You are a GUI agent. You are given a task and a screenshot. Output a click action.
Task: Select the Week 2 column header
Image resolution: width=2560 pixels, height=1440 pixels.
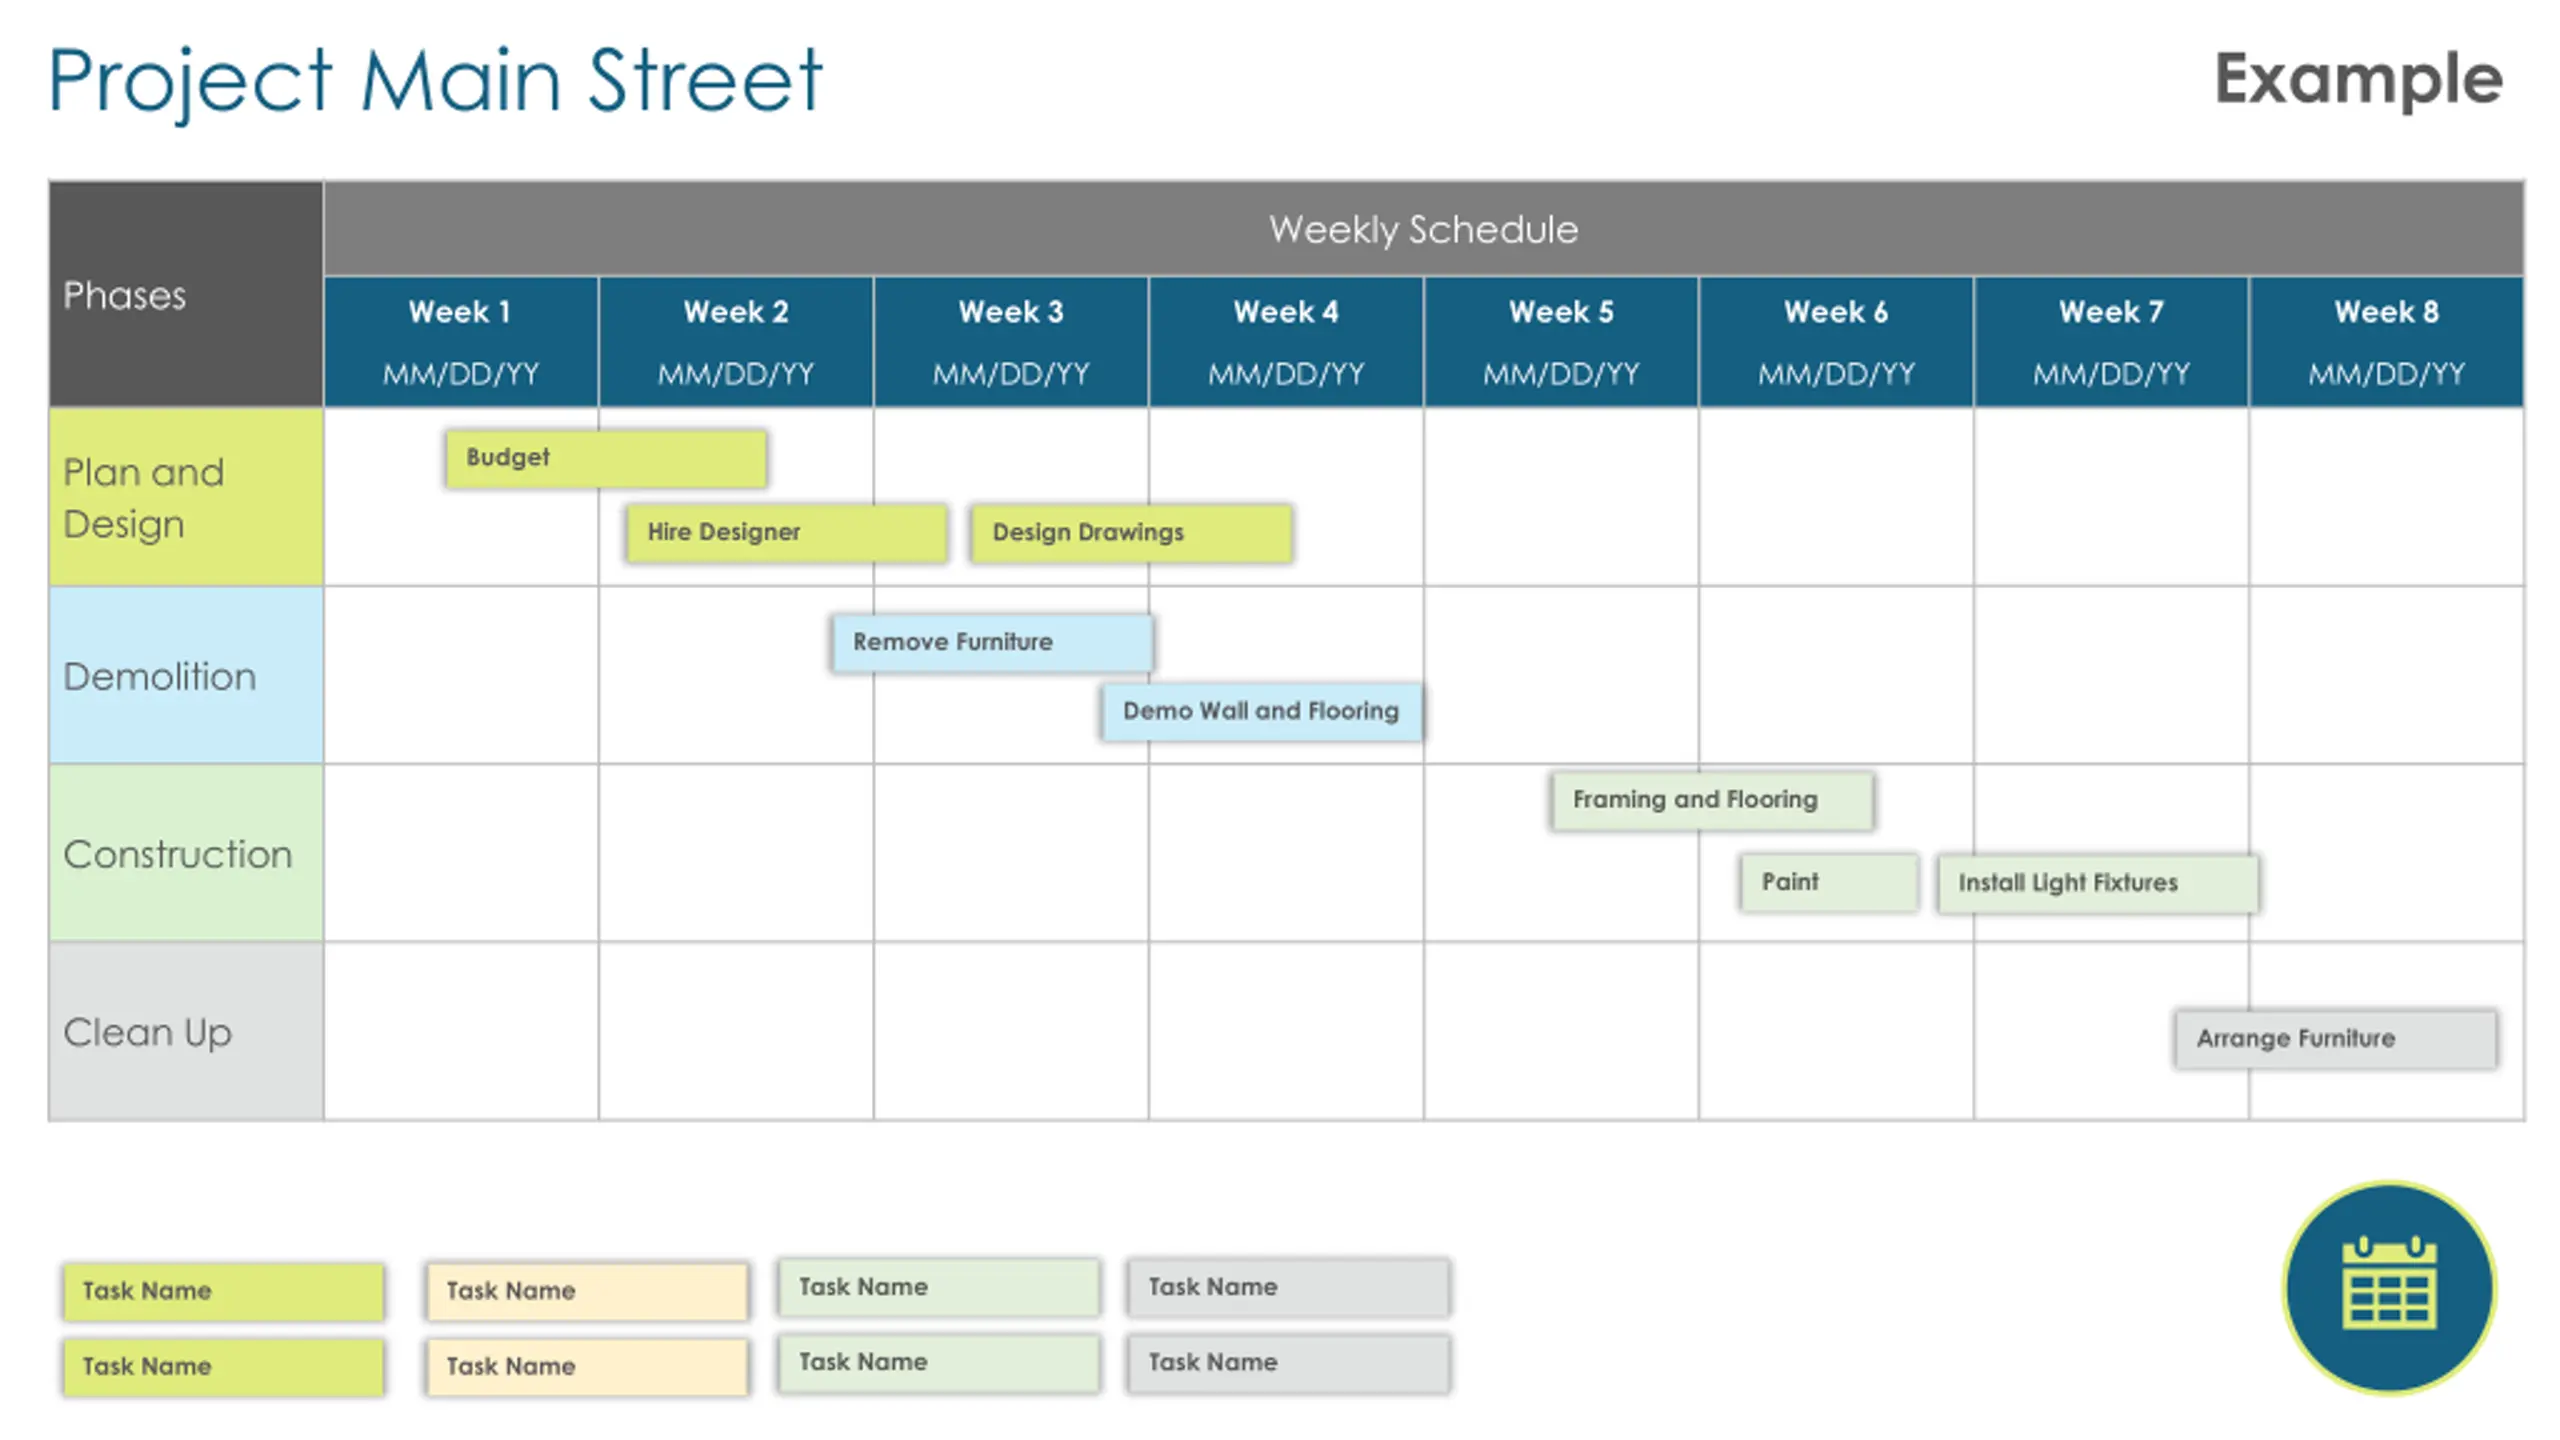pos(736,342)
